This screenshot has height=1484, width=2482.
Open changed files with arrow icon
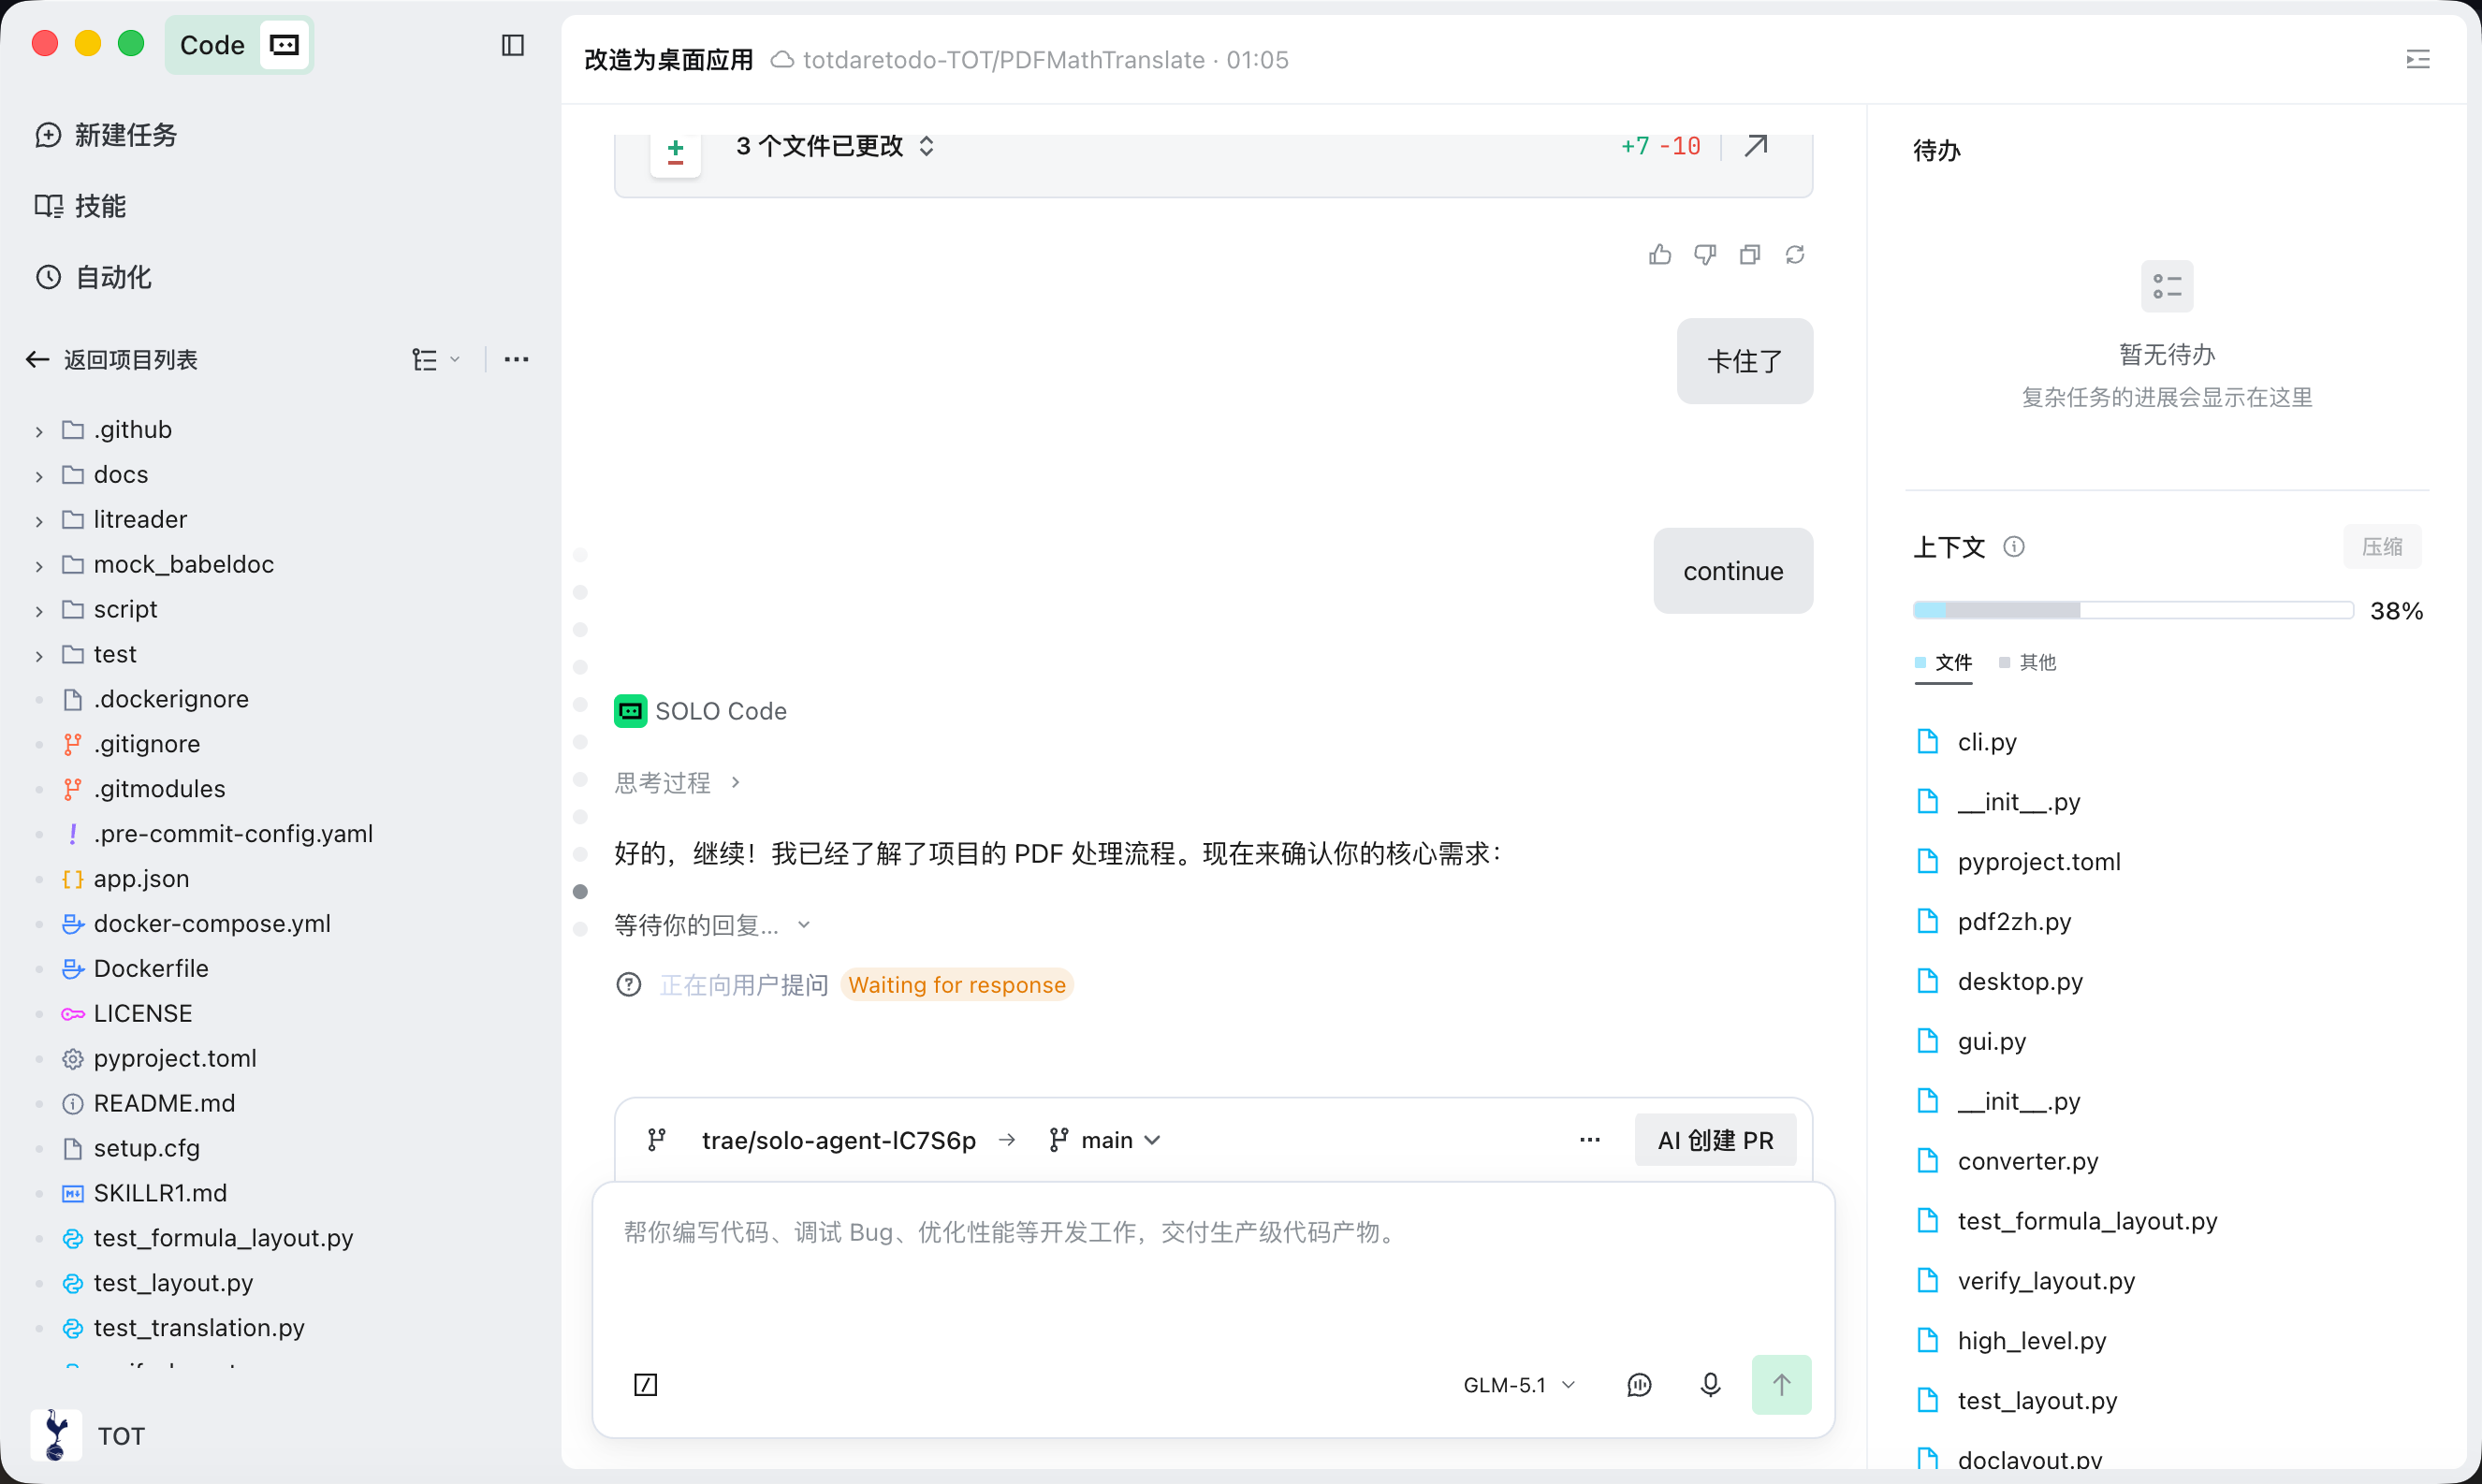pyautogui.click(x=1756, y=146)
